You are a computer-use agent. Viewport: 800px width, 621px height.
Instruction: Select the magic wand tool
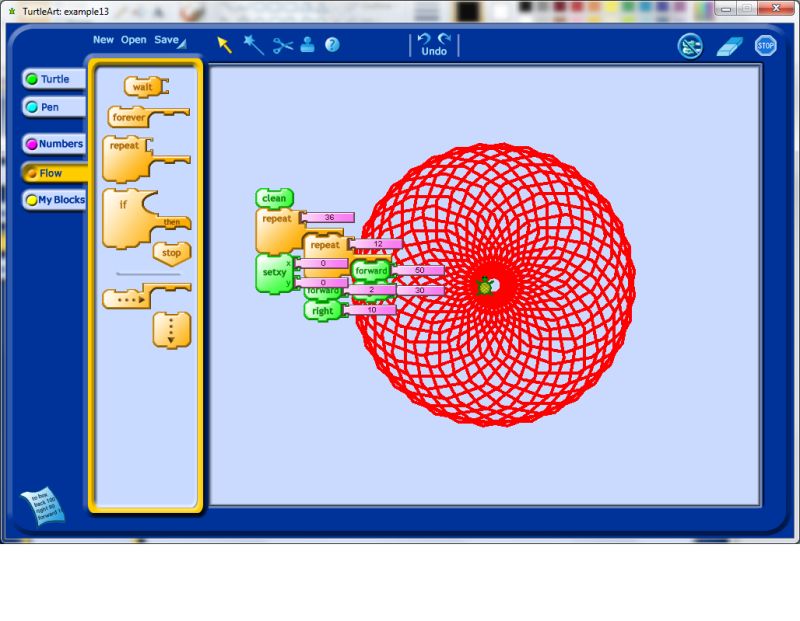251,44
